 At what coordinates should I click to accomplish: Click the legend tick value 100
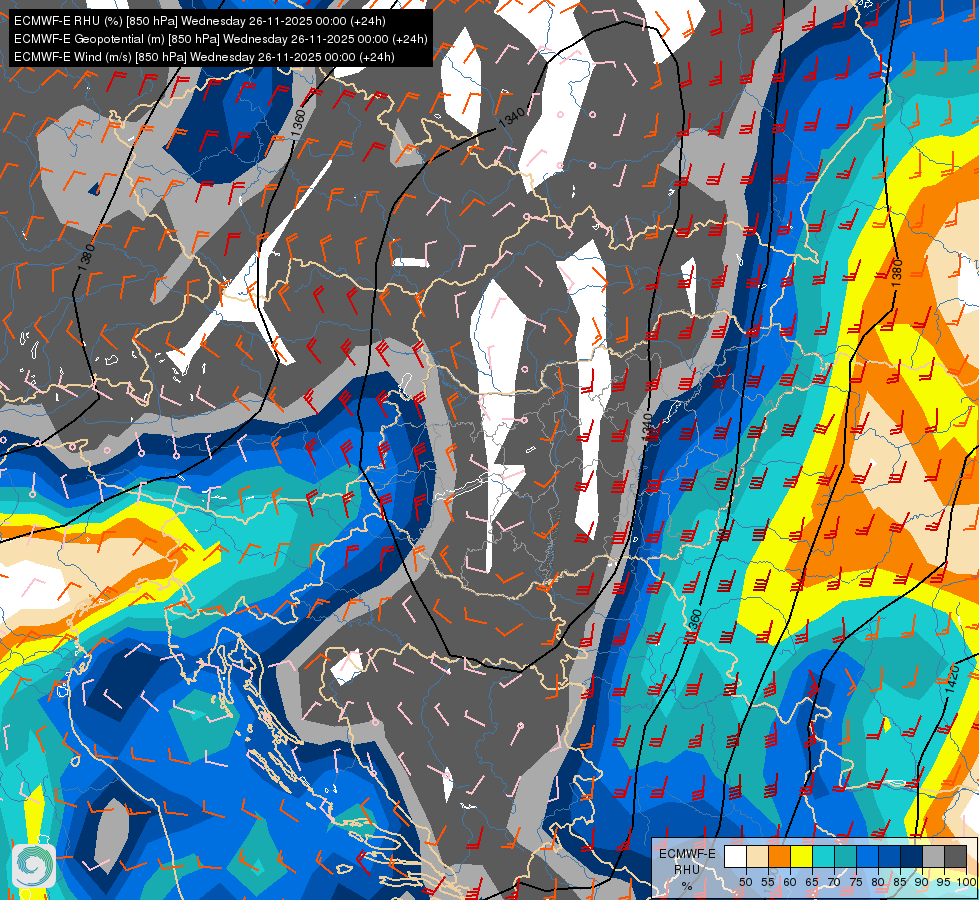click(967, 882)
